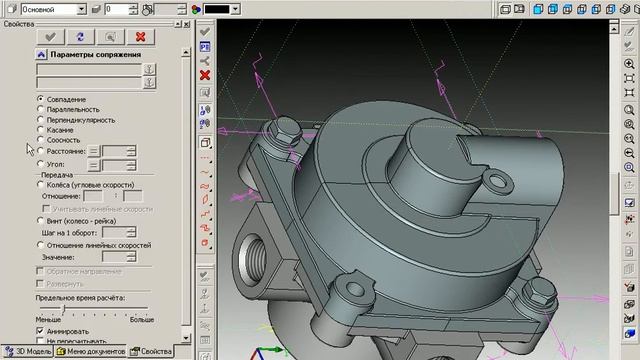640x360 pixels.
Task: Click the RGB color icon in top toolbar
Action: pyautogui.click(x=196, y=9)
